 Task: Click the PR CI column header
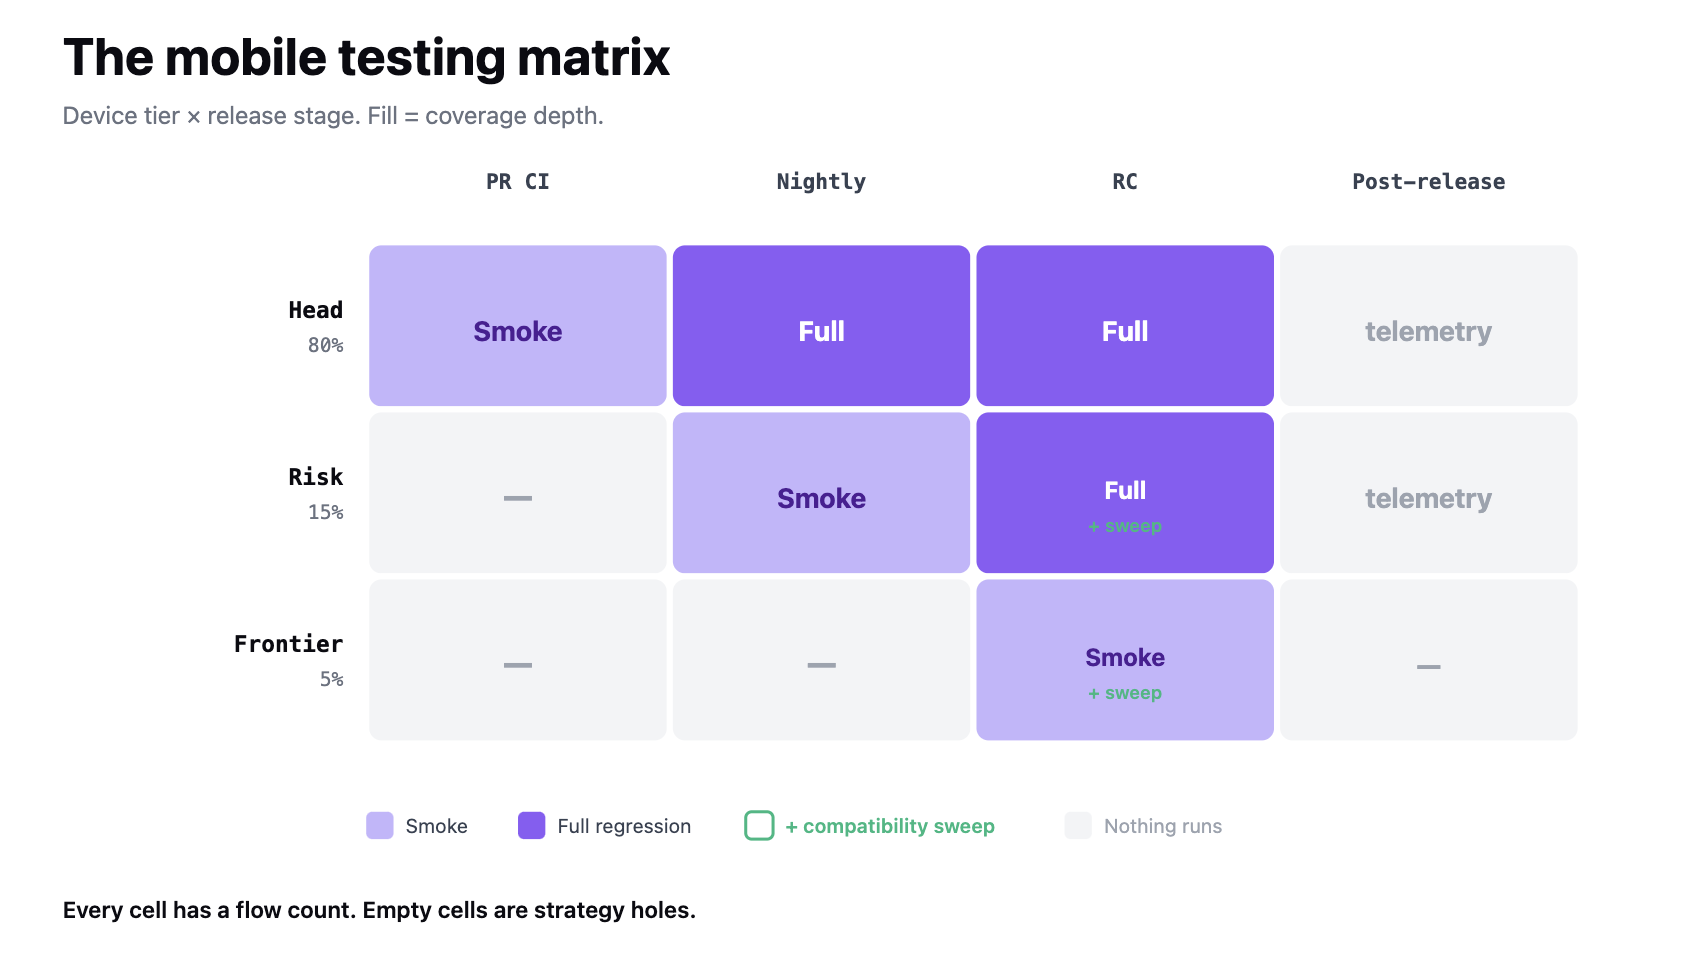[x=518, y=182]
